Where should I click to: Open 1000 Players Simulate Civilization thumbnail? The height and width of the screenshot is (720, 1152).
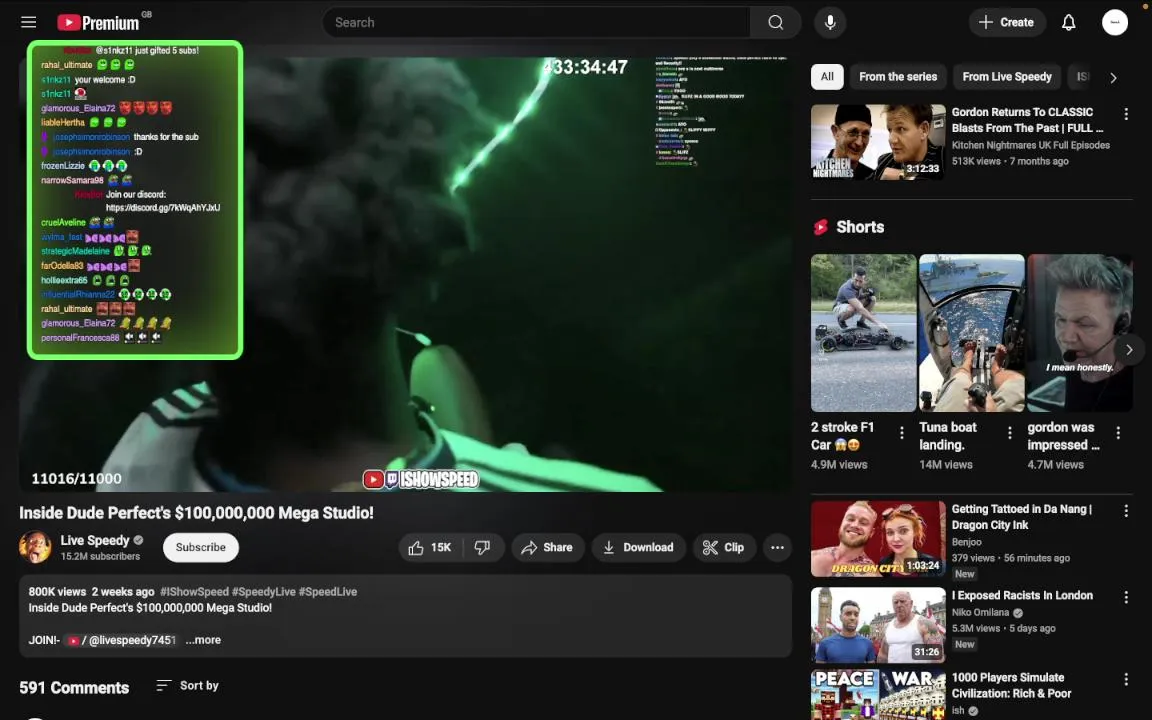click(x=878, y=694)
